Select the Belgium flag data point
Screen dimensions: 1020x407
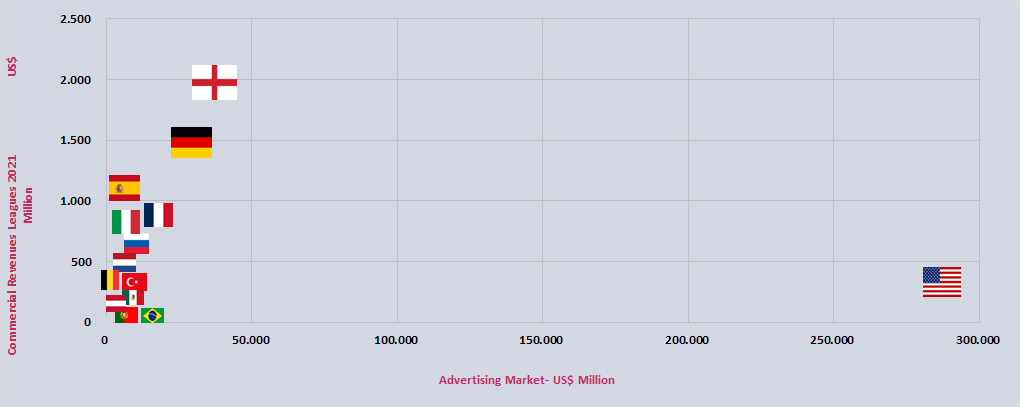(x=109, y=280)
